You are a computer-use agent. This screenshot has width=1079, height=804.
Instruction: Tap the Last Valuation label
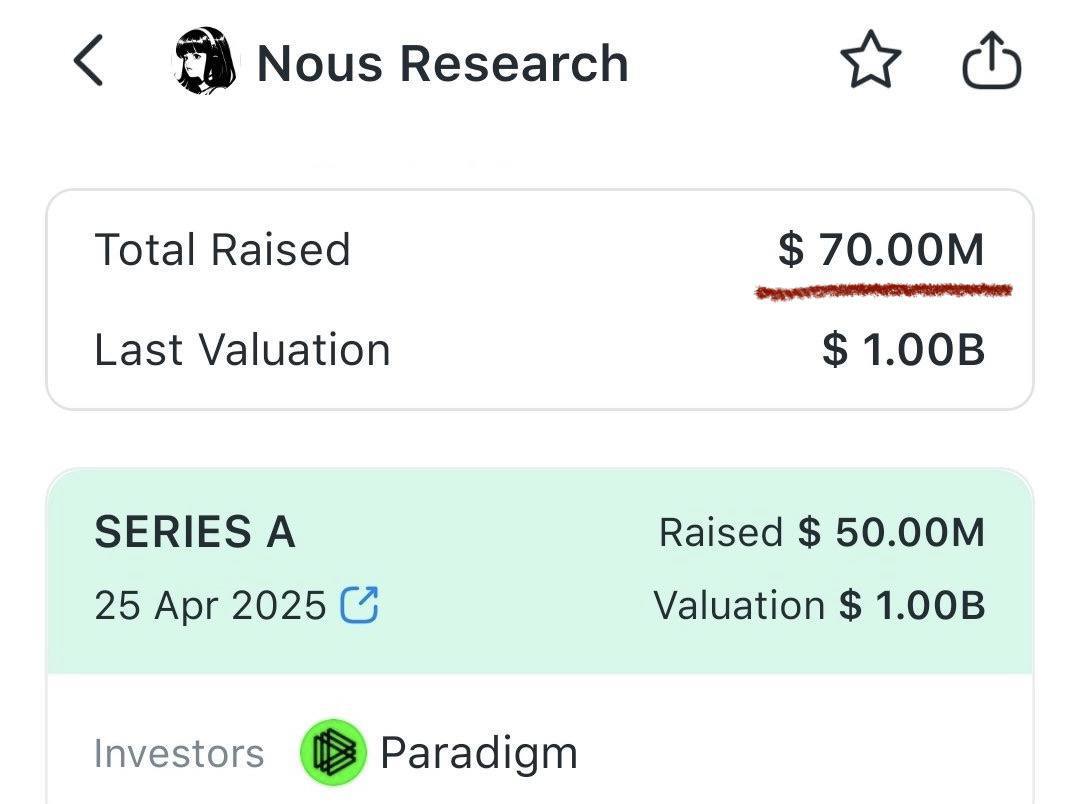click(242, 350)
